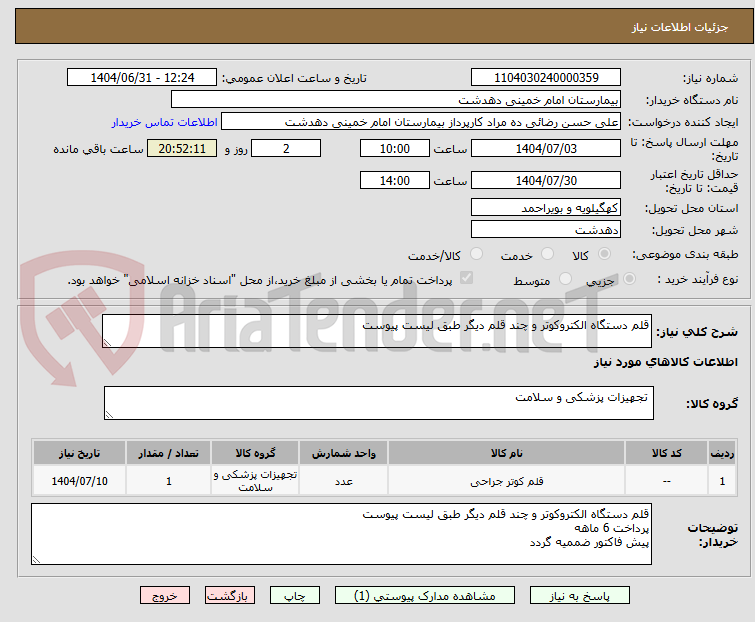755x622 pixels.
Task: Click the goods group textarea تجهیزات پزشکی و سلامت
Action: coord(379,403)
